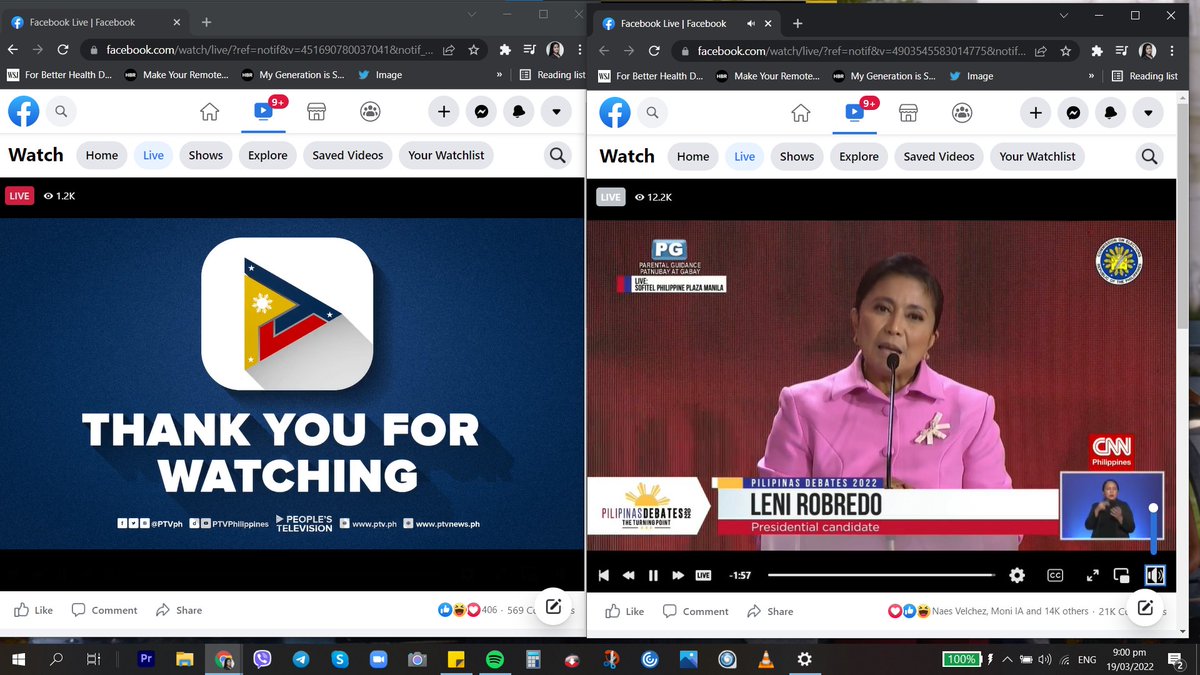Open Chrome menu in right window
Viewport: 1200px width, 675px height.
tap(1172, 51)
